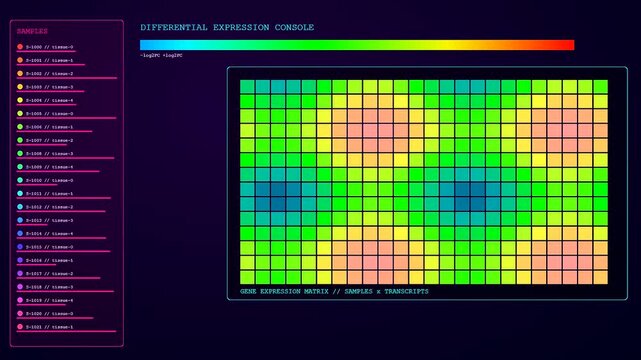Select the blue dot beside S-1013

(x=20, y=220)
